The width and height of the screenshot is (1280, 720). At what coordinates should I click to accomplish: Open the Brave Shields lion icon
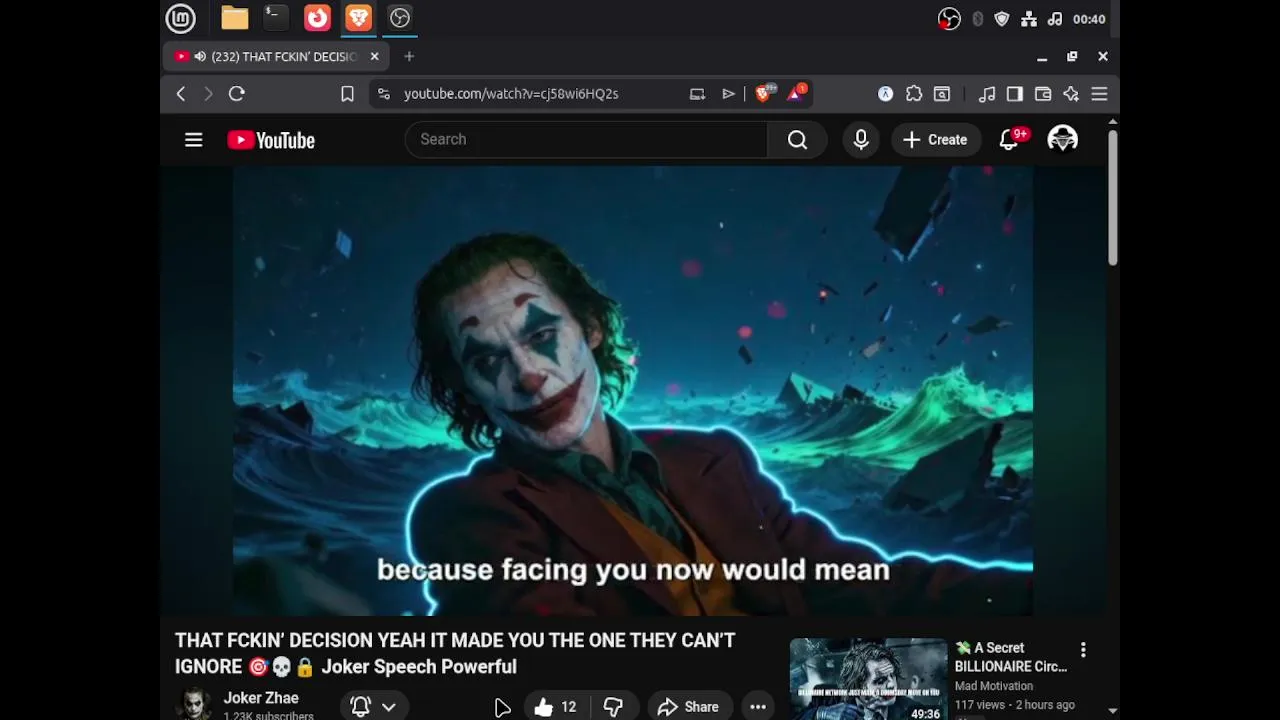pos(764,93)
